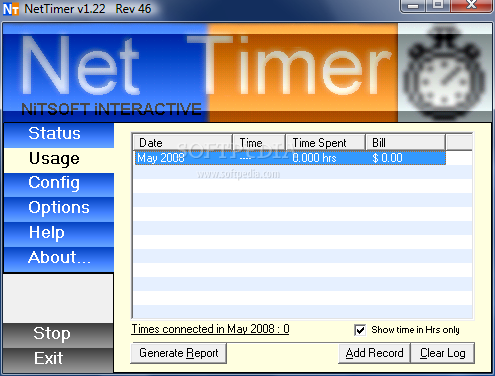Click Add Record
This screenshot has height=376, width=495.
pos(374,353)
